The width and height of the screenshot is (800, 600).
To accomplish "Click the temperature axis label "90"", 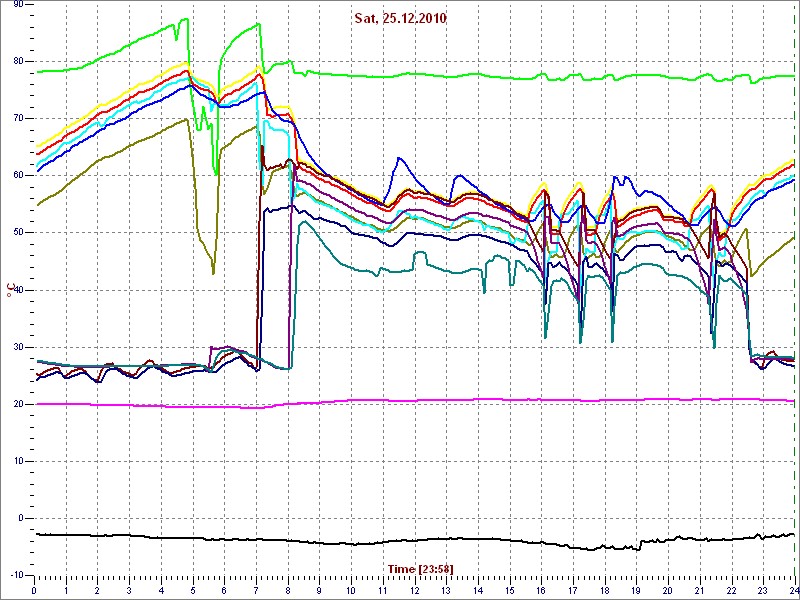I will click(17, 5).
